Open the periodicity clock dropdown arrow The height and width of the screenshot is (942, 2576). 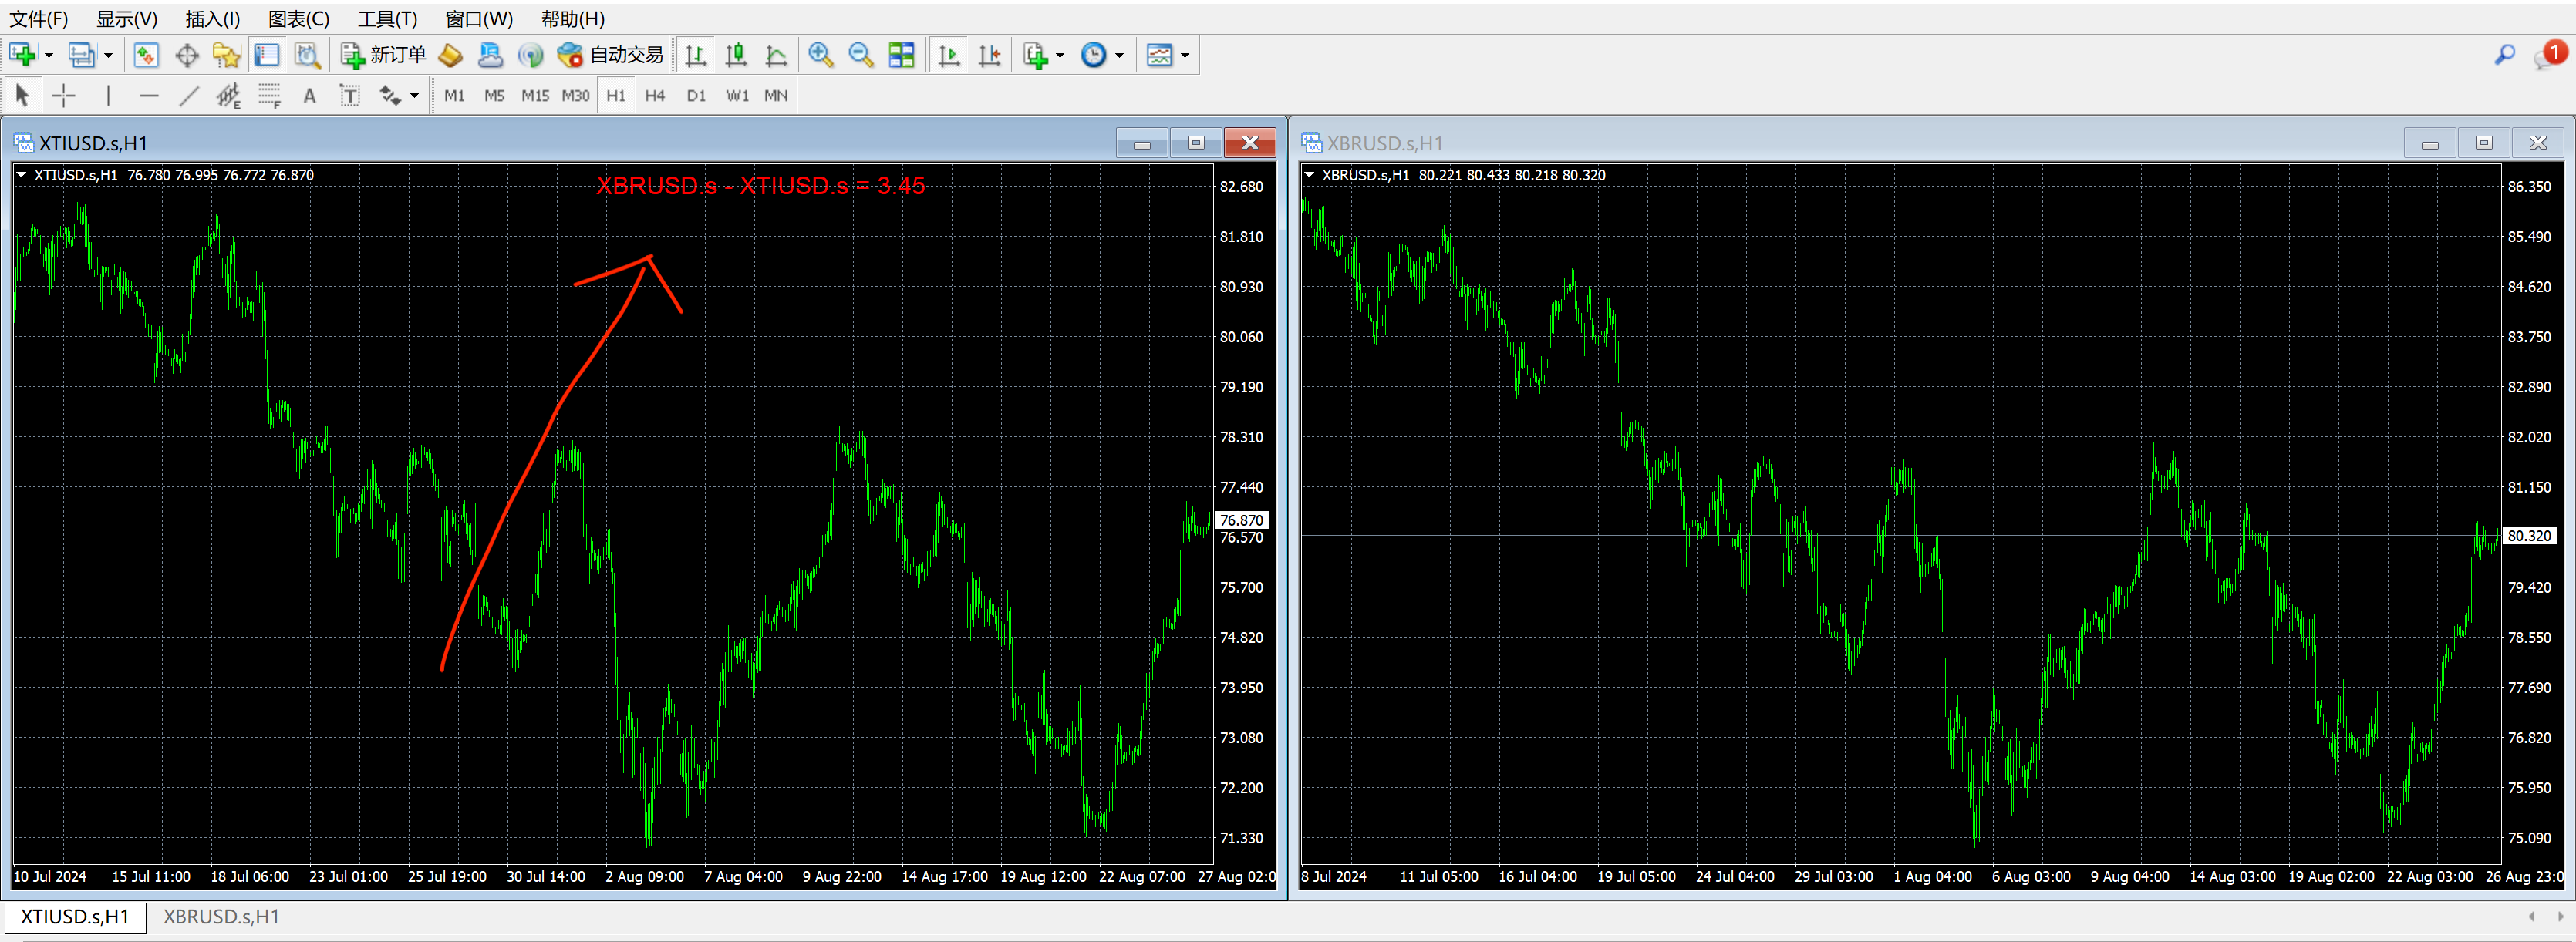(1120, 56)
